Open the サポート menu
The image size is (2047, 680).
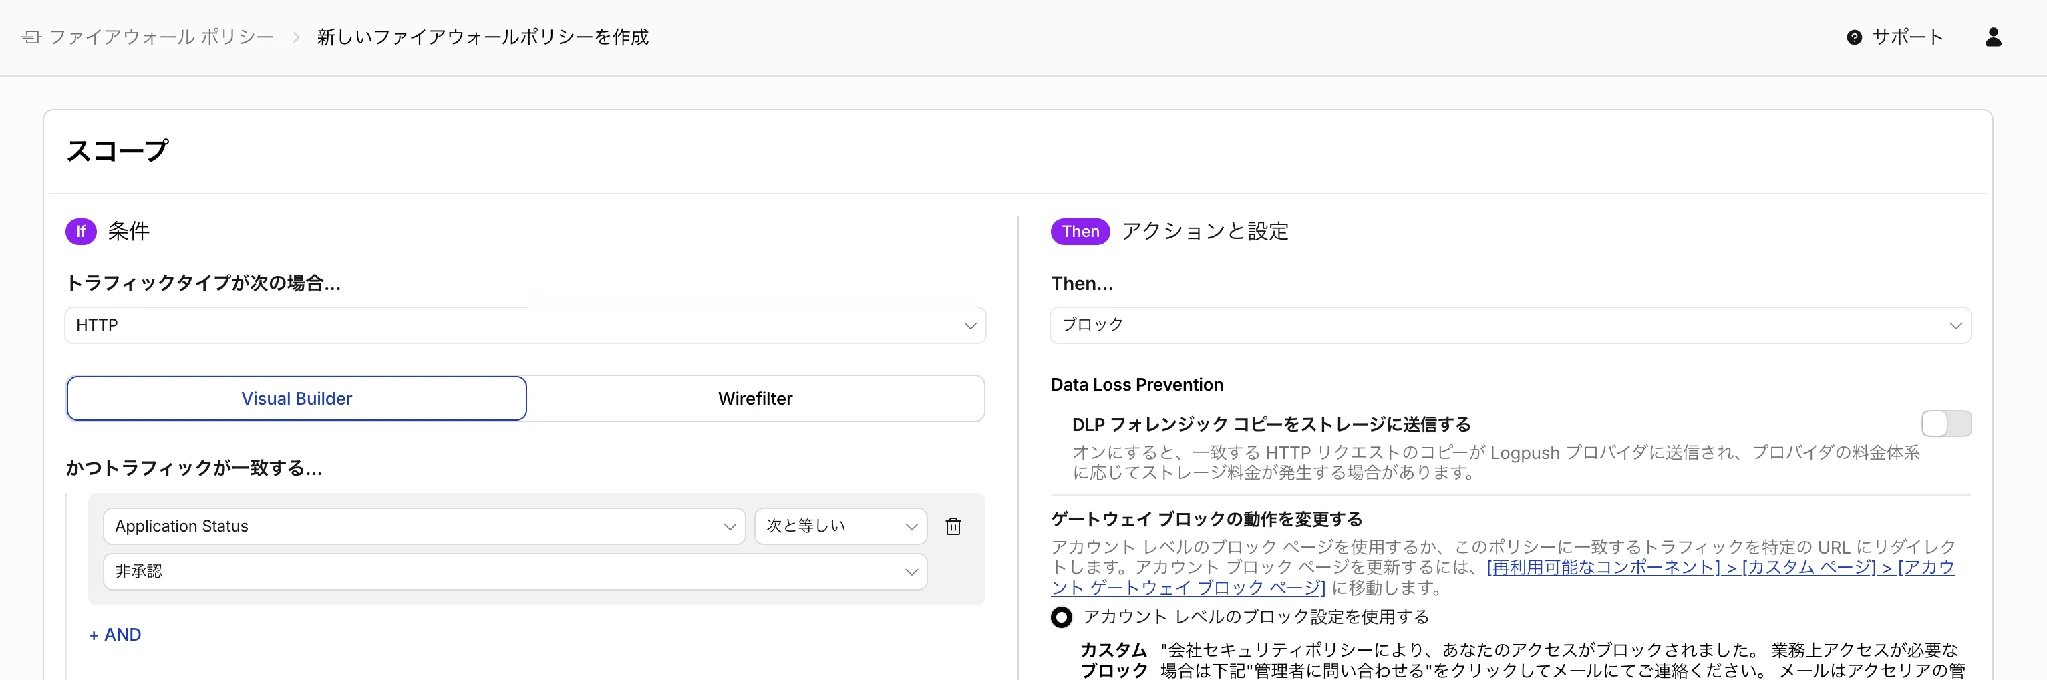pos(1895,37)
